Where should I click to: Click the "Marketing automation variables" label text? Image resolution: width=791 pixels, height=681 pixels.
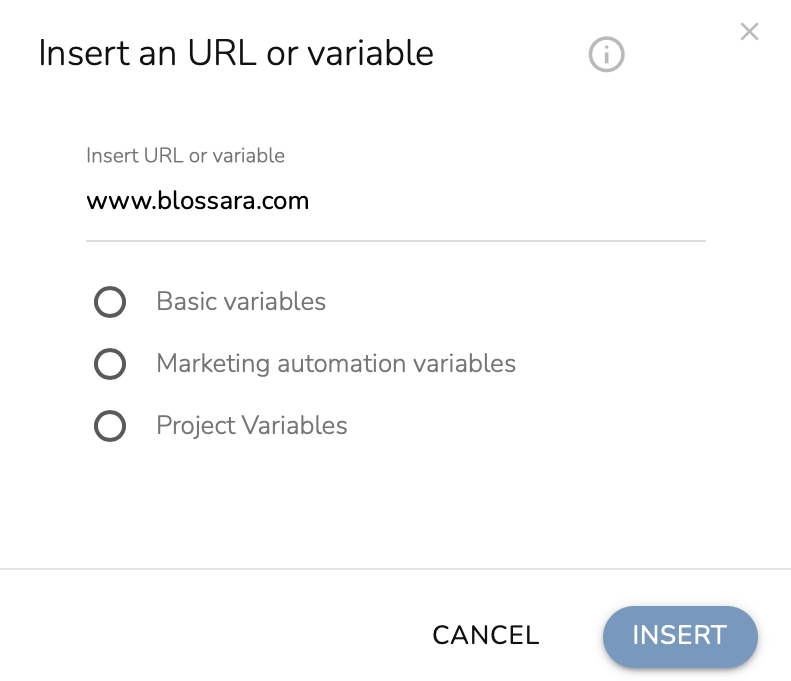click(x=336, y=363)
